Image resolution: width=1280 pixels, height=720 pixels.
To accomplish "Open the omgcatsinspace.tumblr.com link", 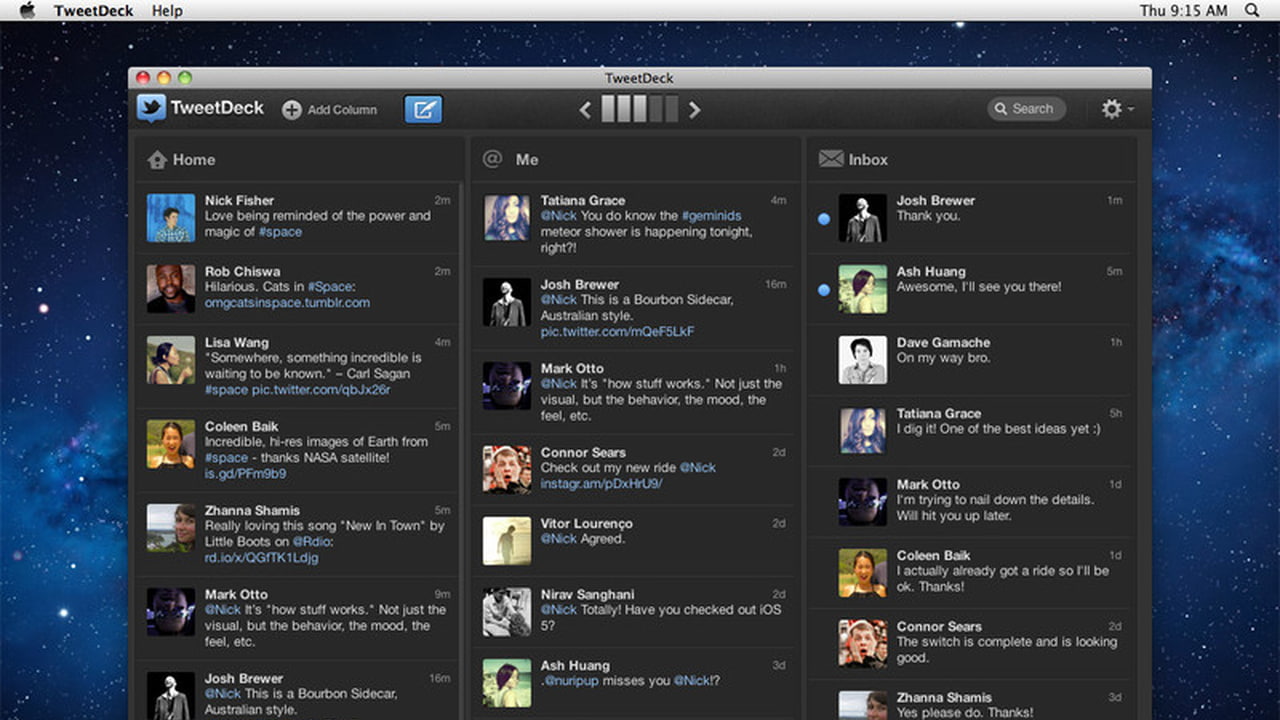I will [287, 303].
